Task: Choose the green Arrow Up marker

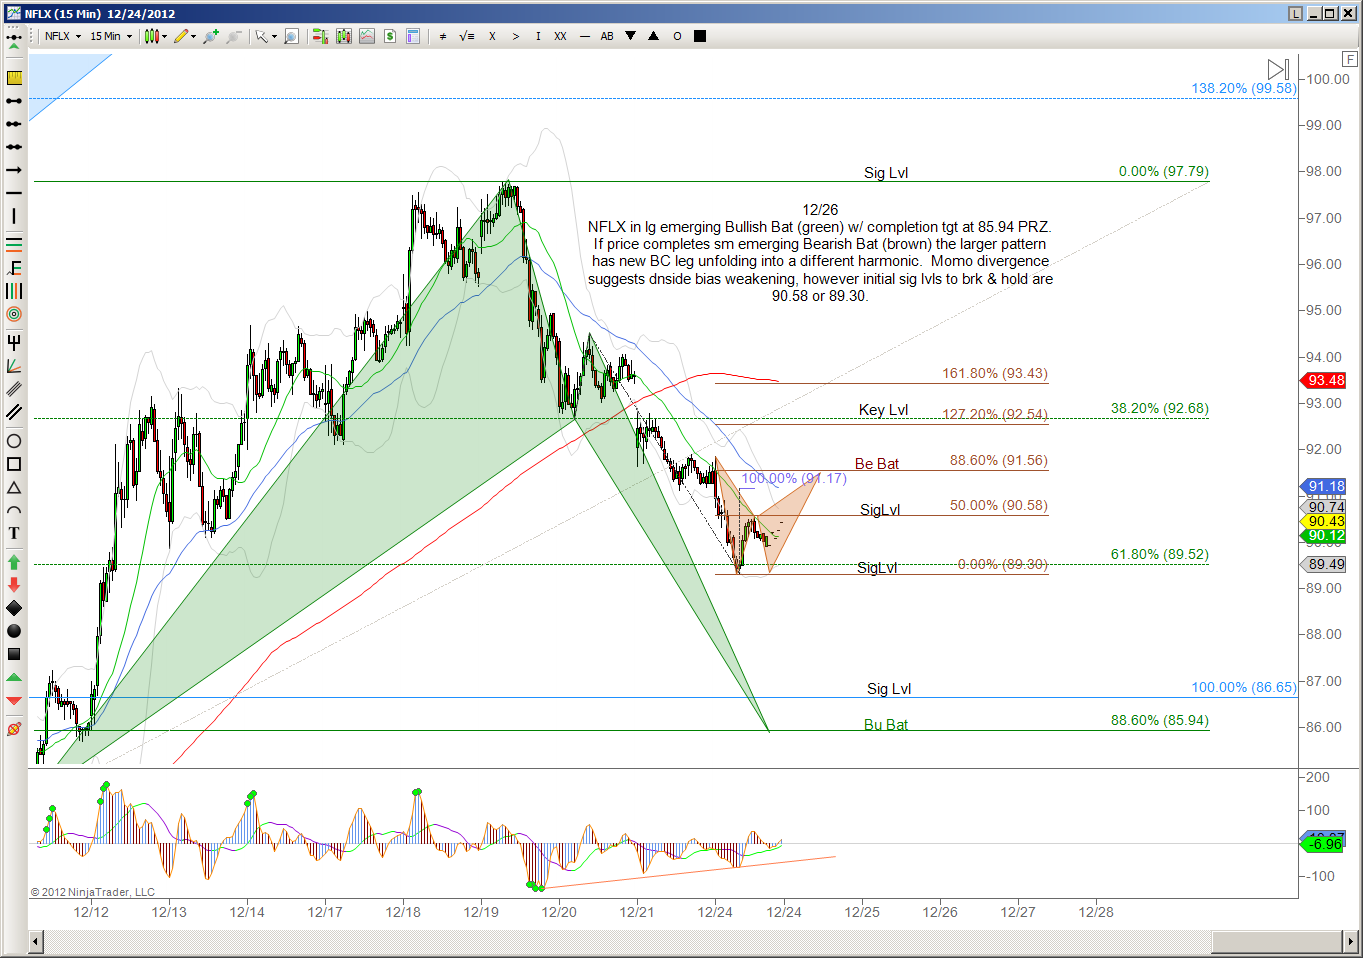Action: tap(14, 562)
